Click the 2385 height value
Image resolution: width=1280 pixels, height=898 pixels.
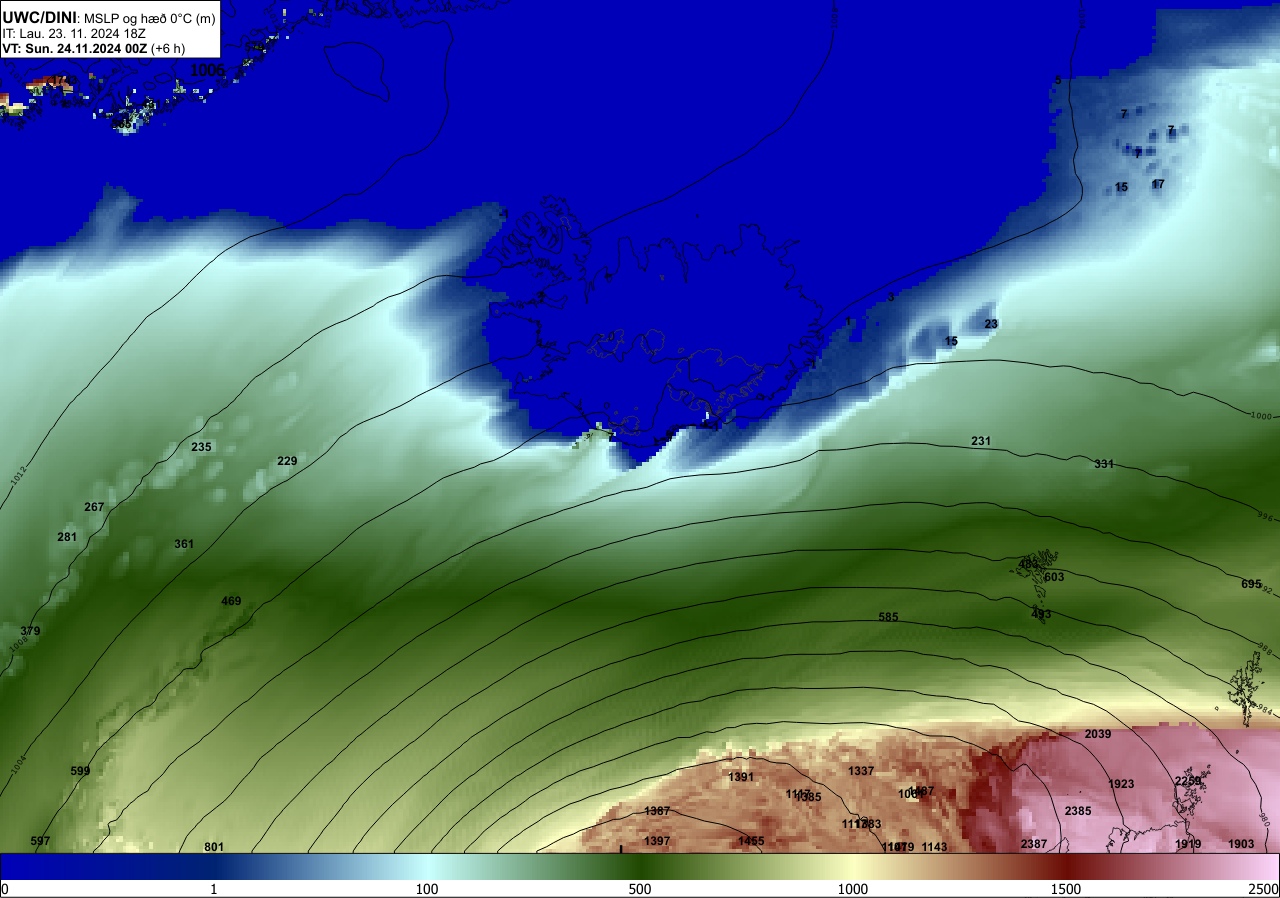point(1078,811)
